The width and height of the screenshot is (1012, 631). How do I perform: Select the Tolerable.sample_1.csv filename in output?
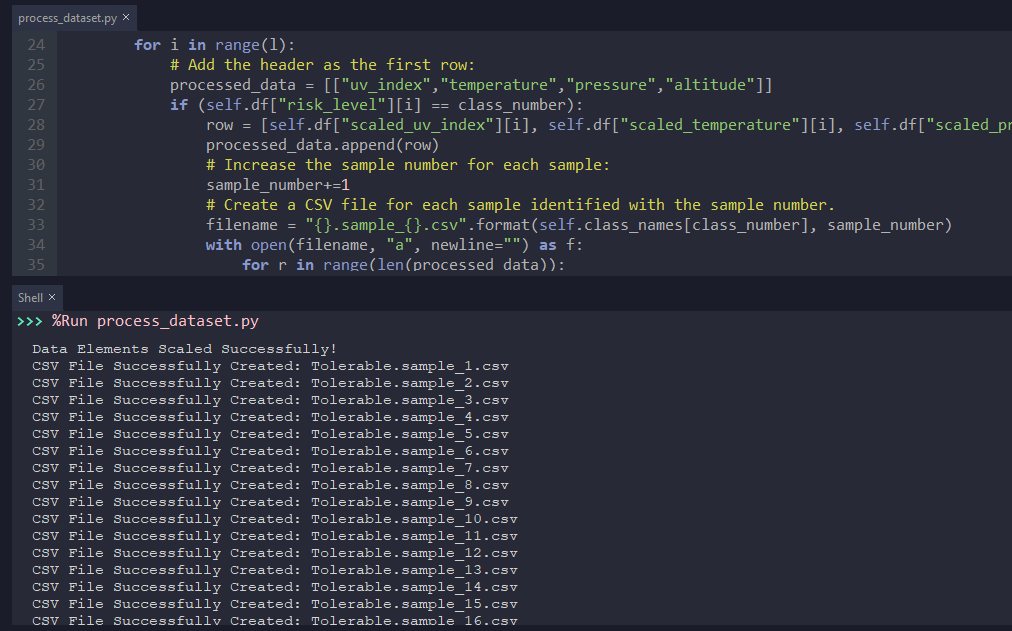click(410, 365)
